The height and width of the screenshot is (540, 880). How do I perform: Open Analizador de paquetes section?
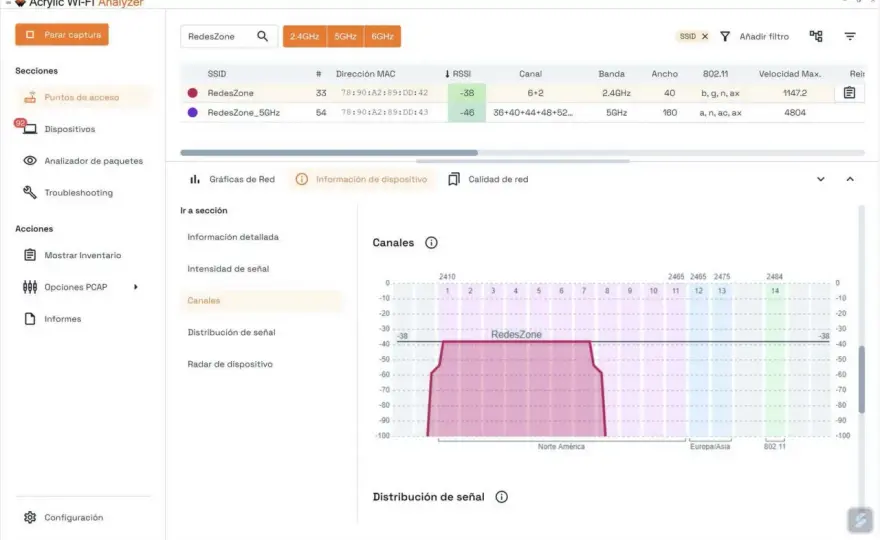pyautogui.click(x=93, y=161)
